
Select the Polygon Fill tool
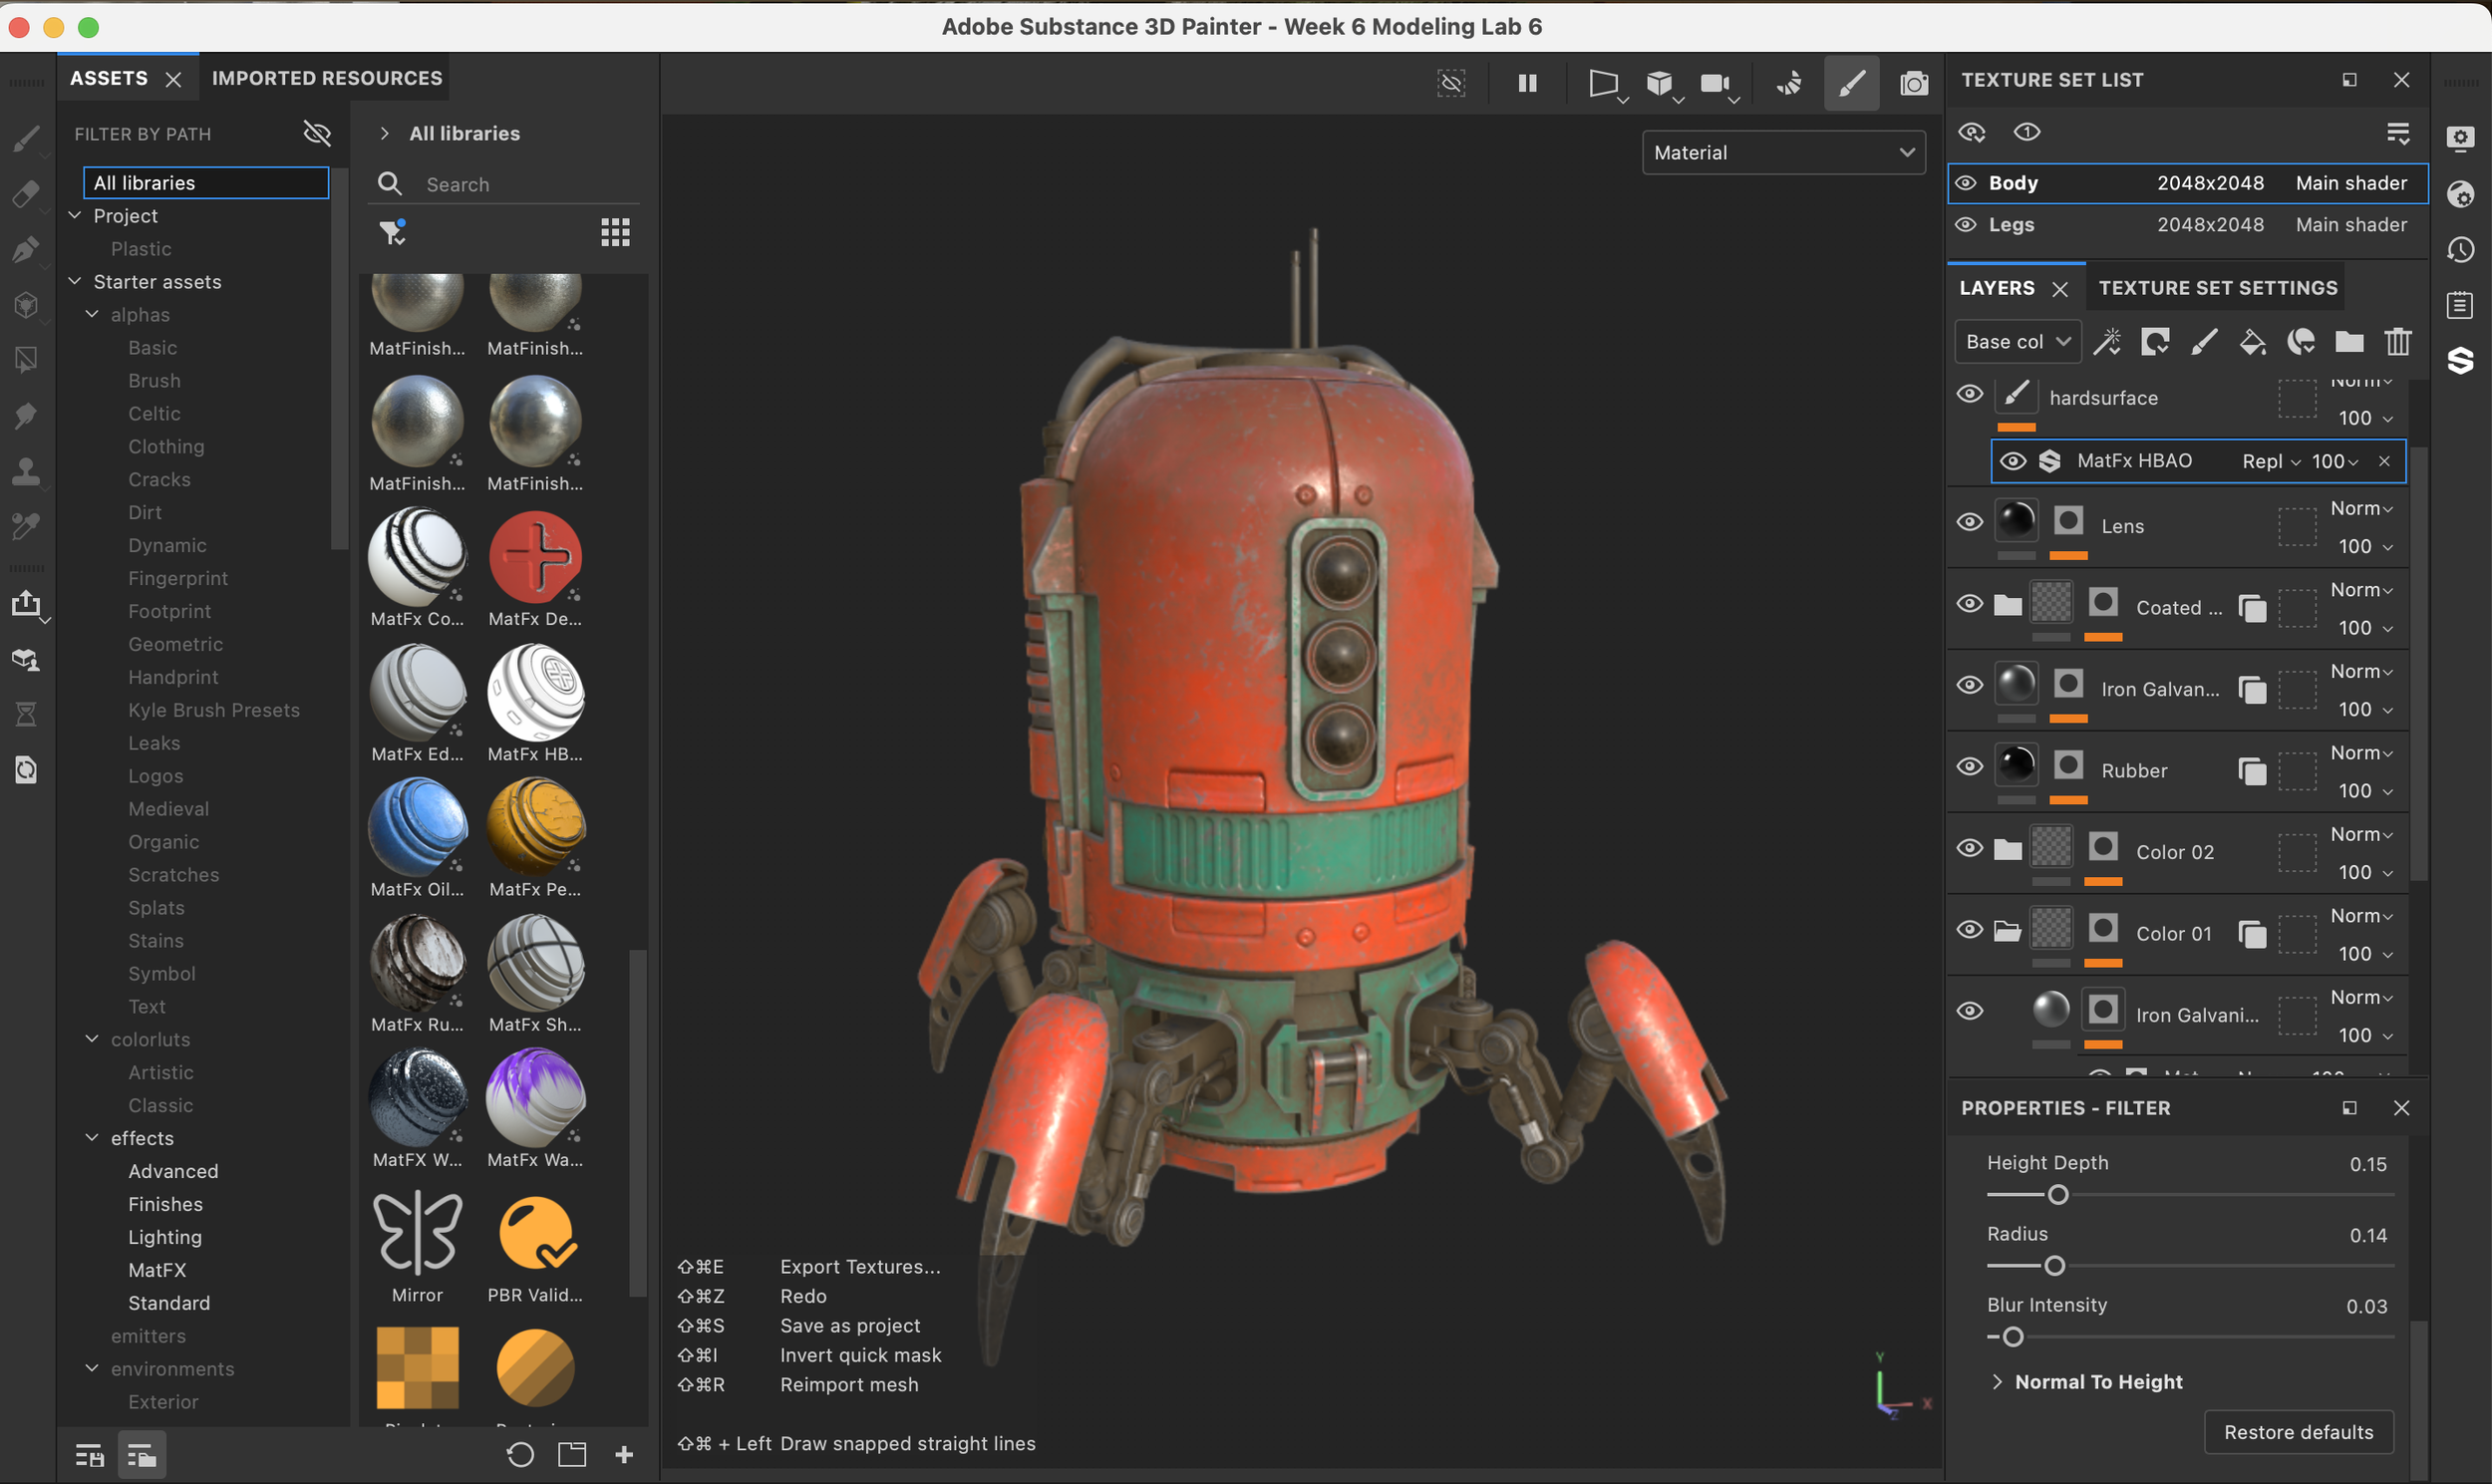(x=27, y=360)
